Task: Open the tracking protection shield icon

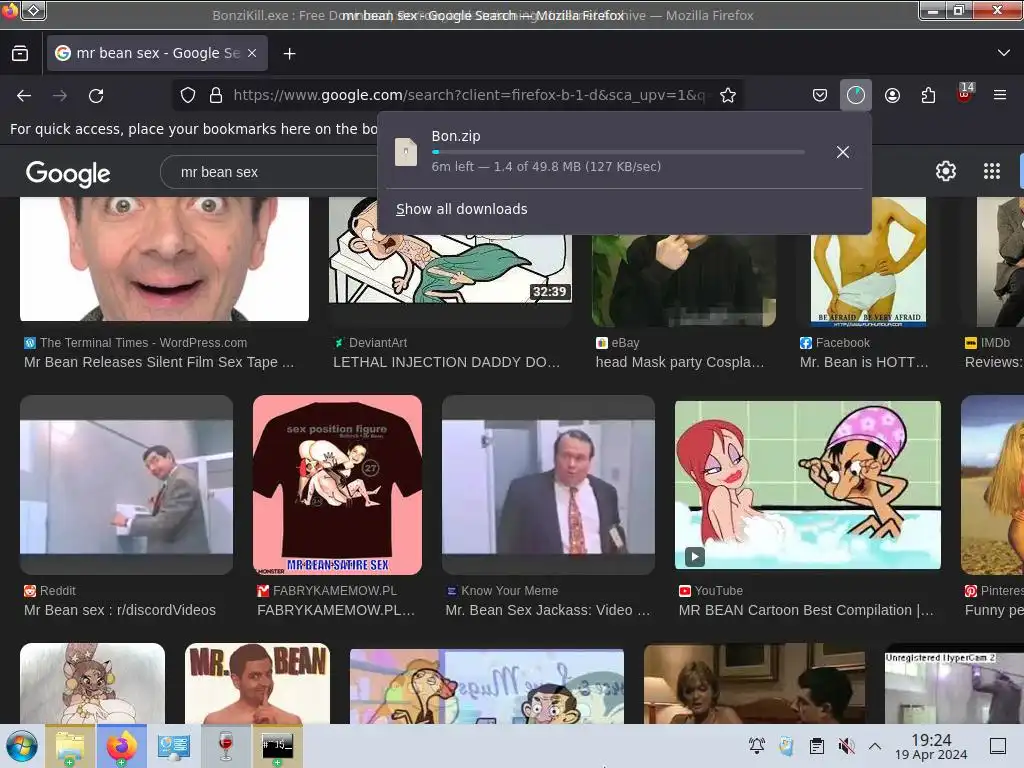Action: tap(188, 95)
